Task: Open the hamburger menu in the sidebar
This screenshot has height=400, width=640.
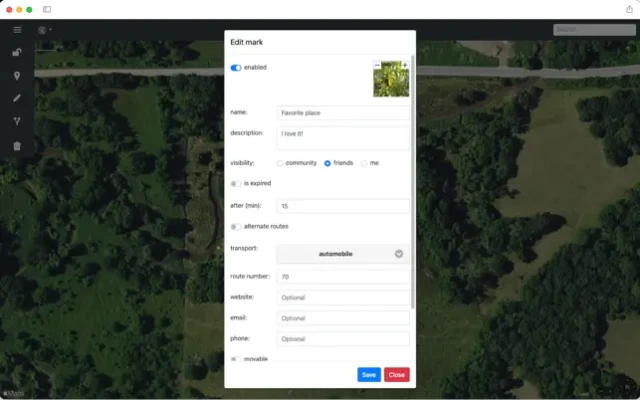Action: coord(17,30)
